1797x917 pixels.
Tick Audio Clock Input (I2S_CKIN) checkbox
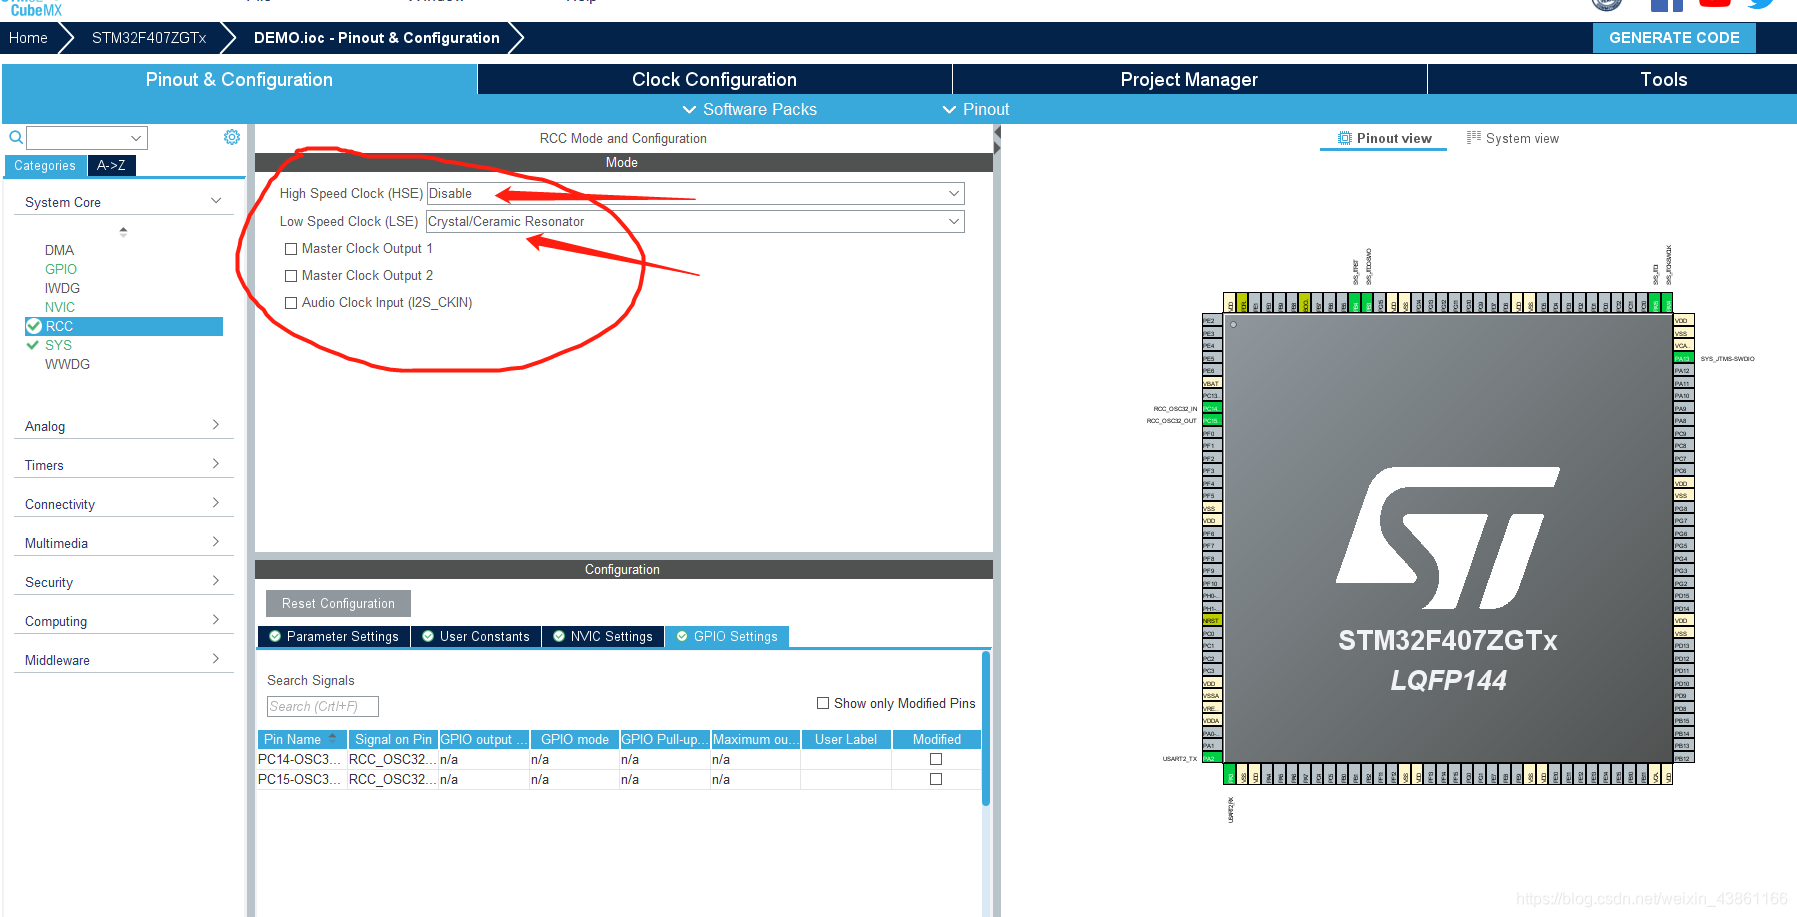(291, 303)
